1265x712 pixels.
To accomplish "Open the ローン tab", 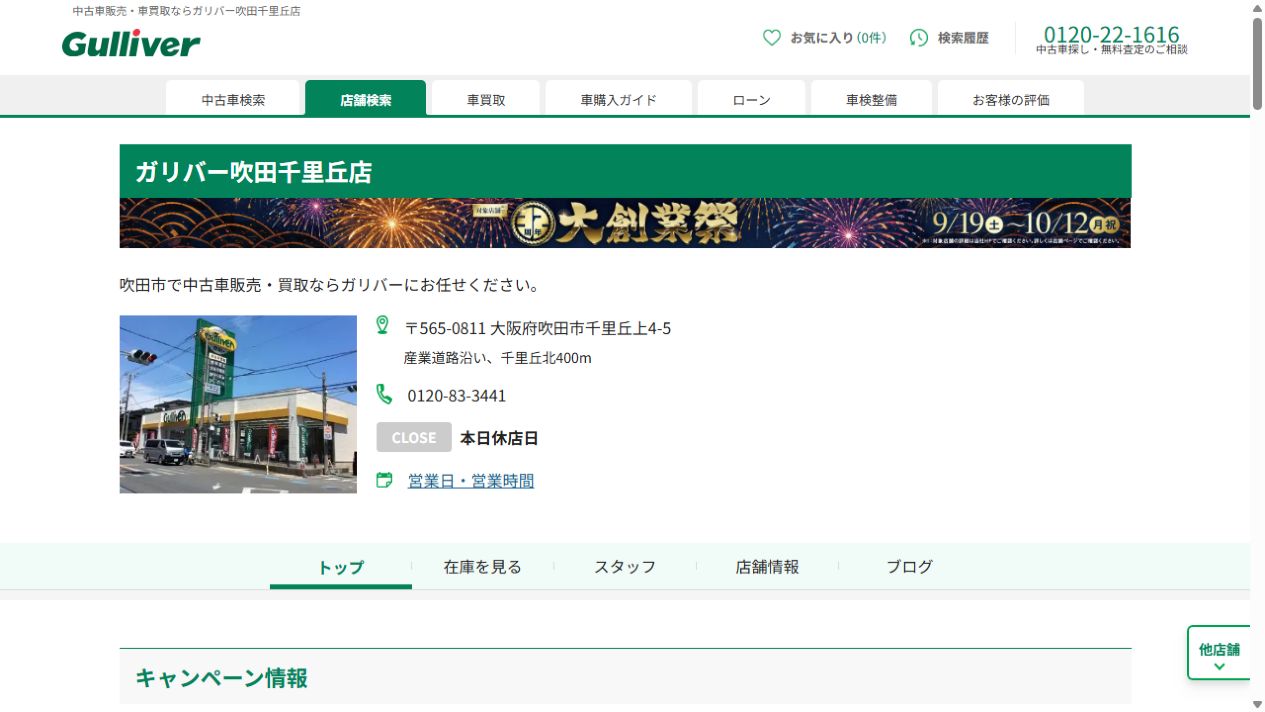I will click(752, 99).
